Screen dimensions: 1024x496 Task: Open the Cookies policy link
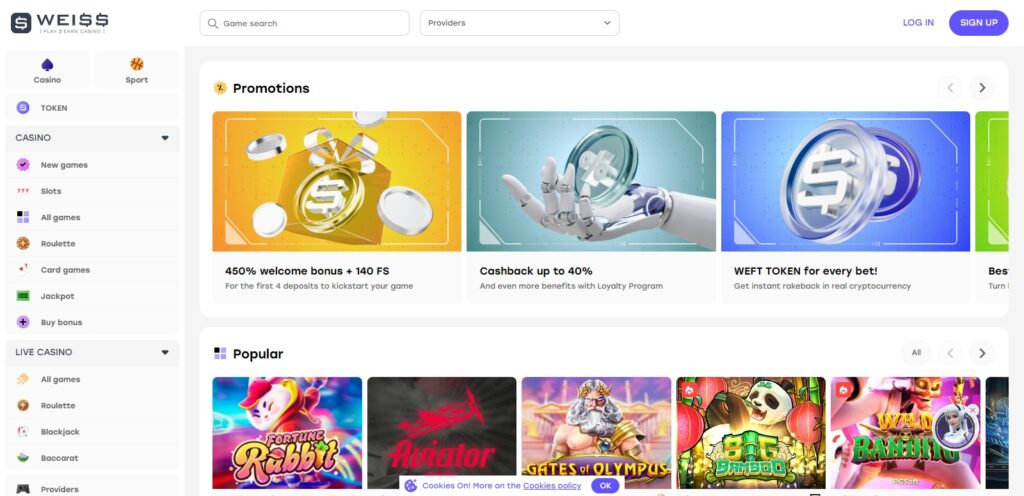tap(552, 486)
